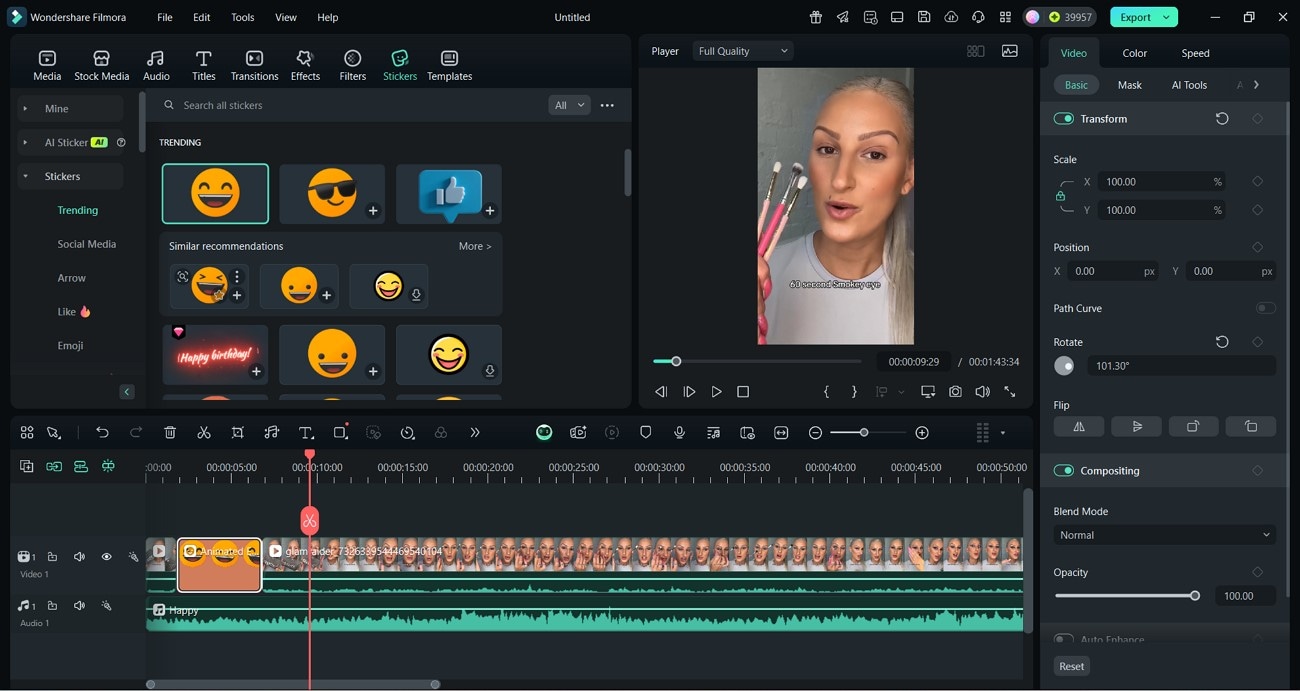1300x691 pixels.
Task: Select the AI Tools sub-tab
Action: [1189, 85]
